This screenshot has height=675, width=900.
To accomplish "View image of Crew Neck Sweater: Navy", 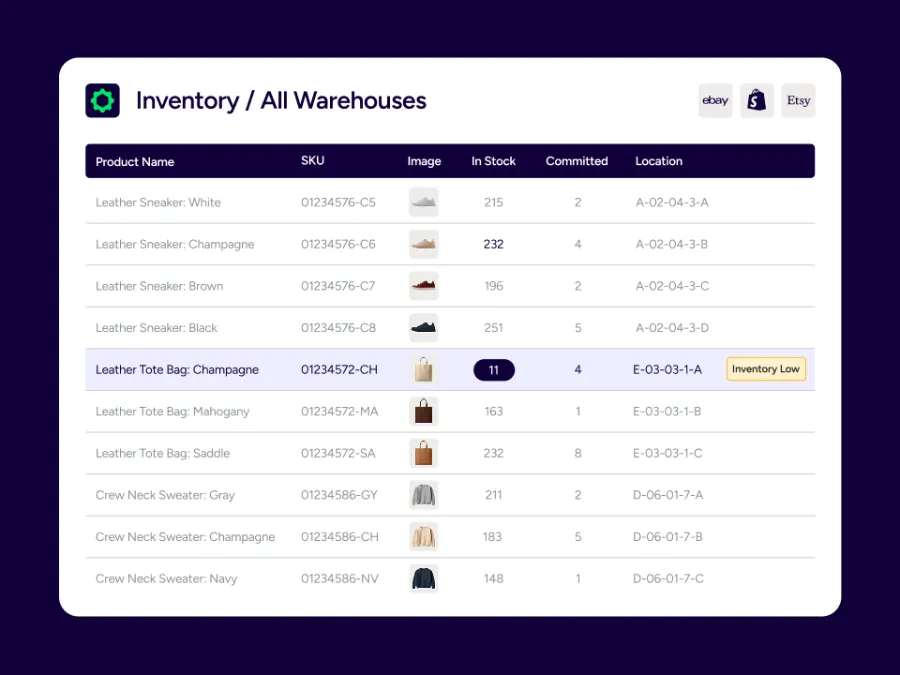I will 423,578.
